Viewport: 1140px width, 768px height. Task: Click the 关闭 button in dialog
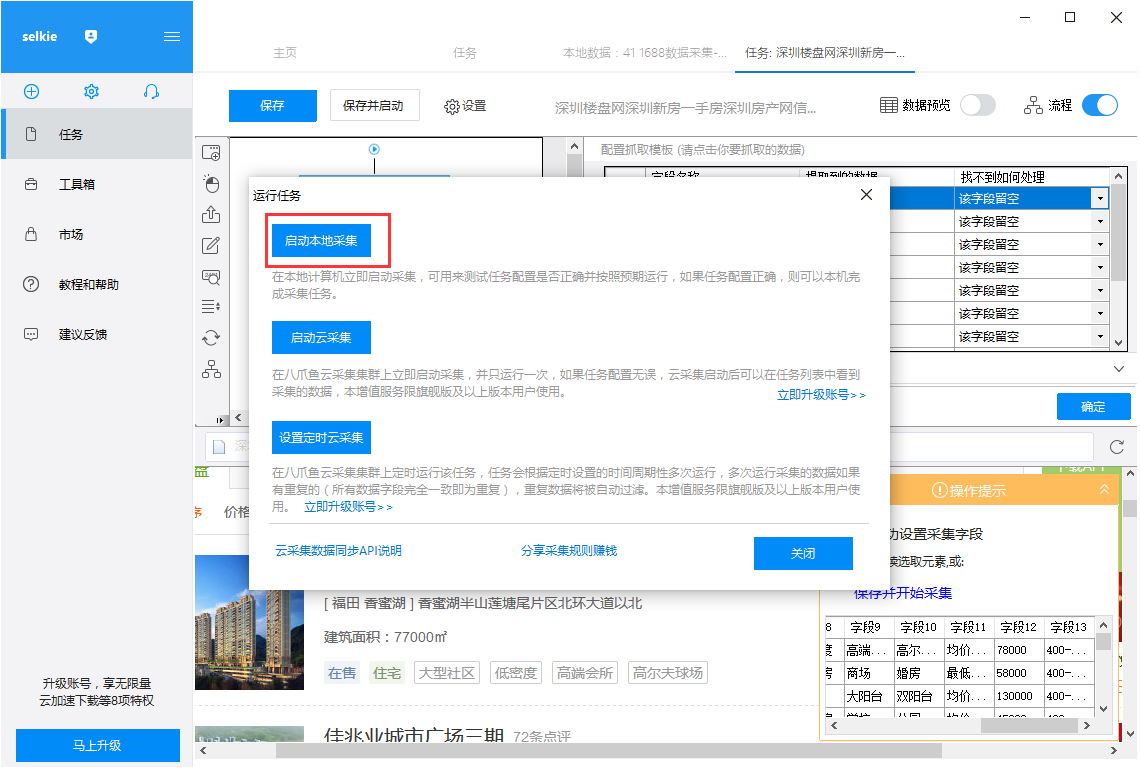tap(803, 553)
